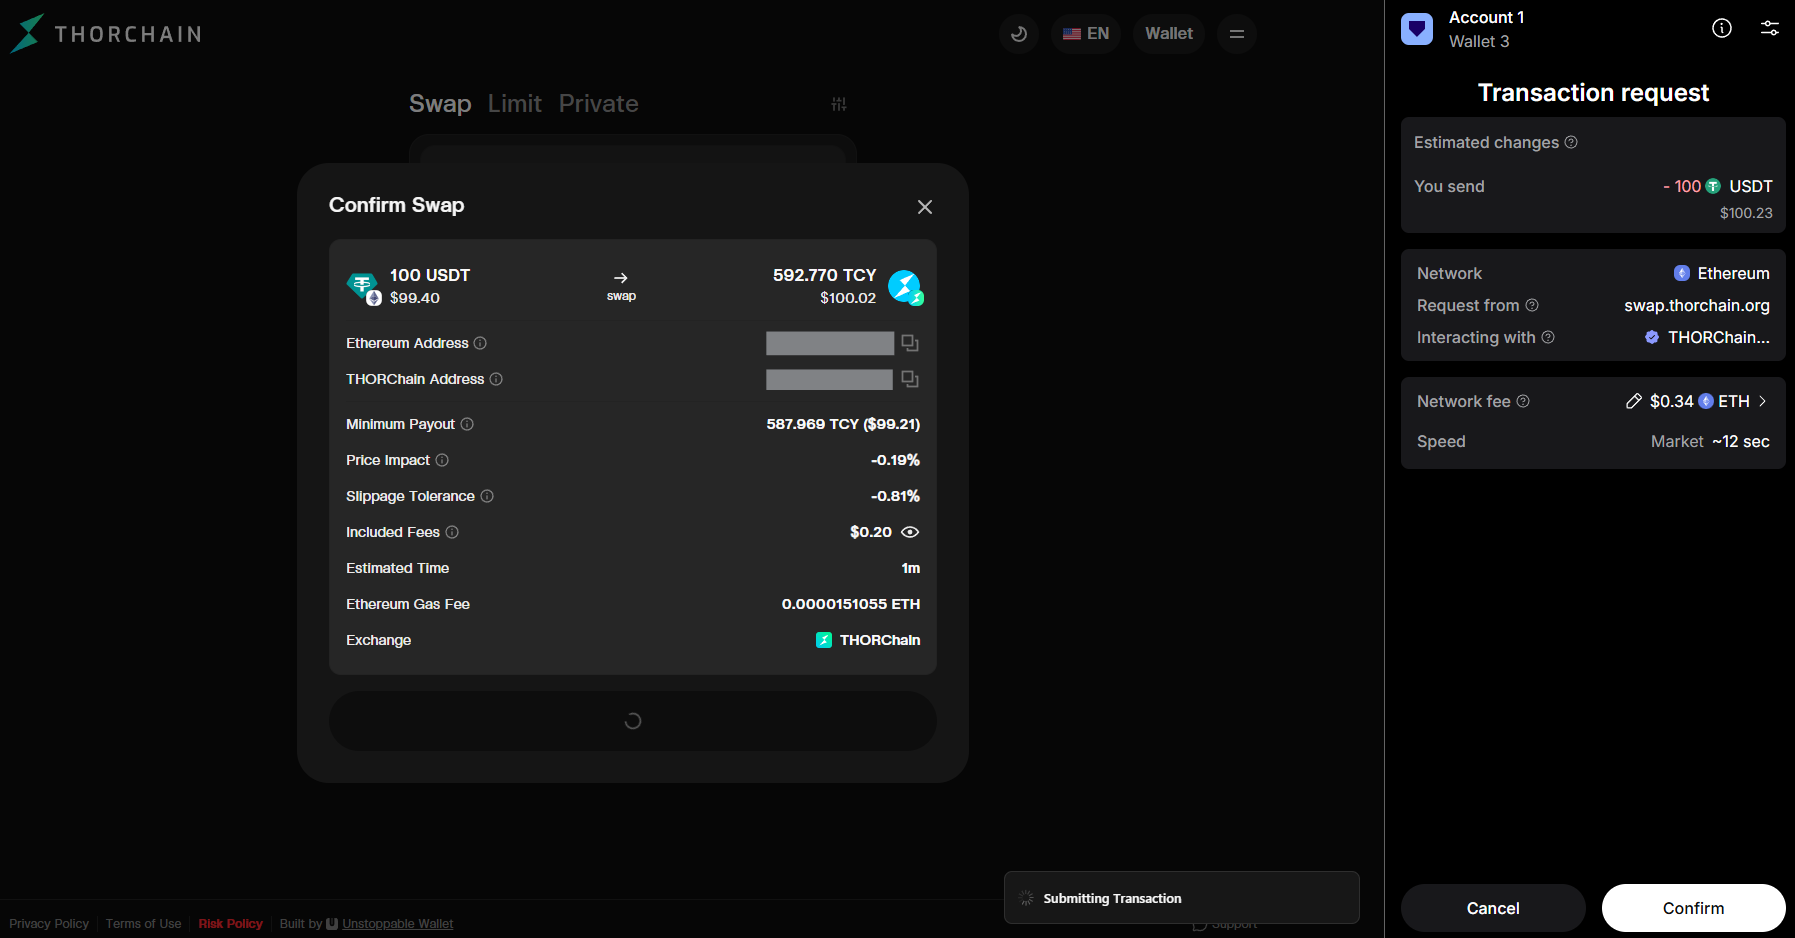Expand network fee details chevron
Screen dimensions: 1795x938
(1762, 401)
